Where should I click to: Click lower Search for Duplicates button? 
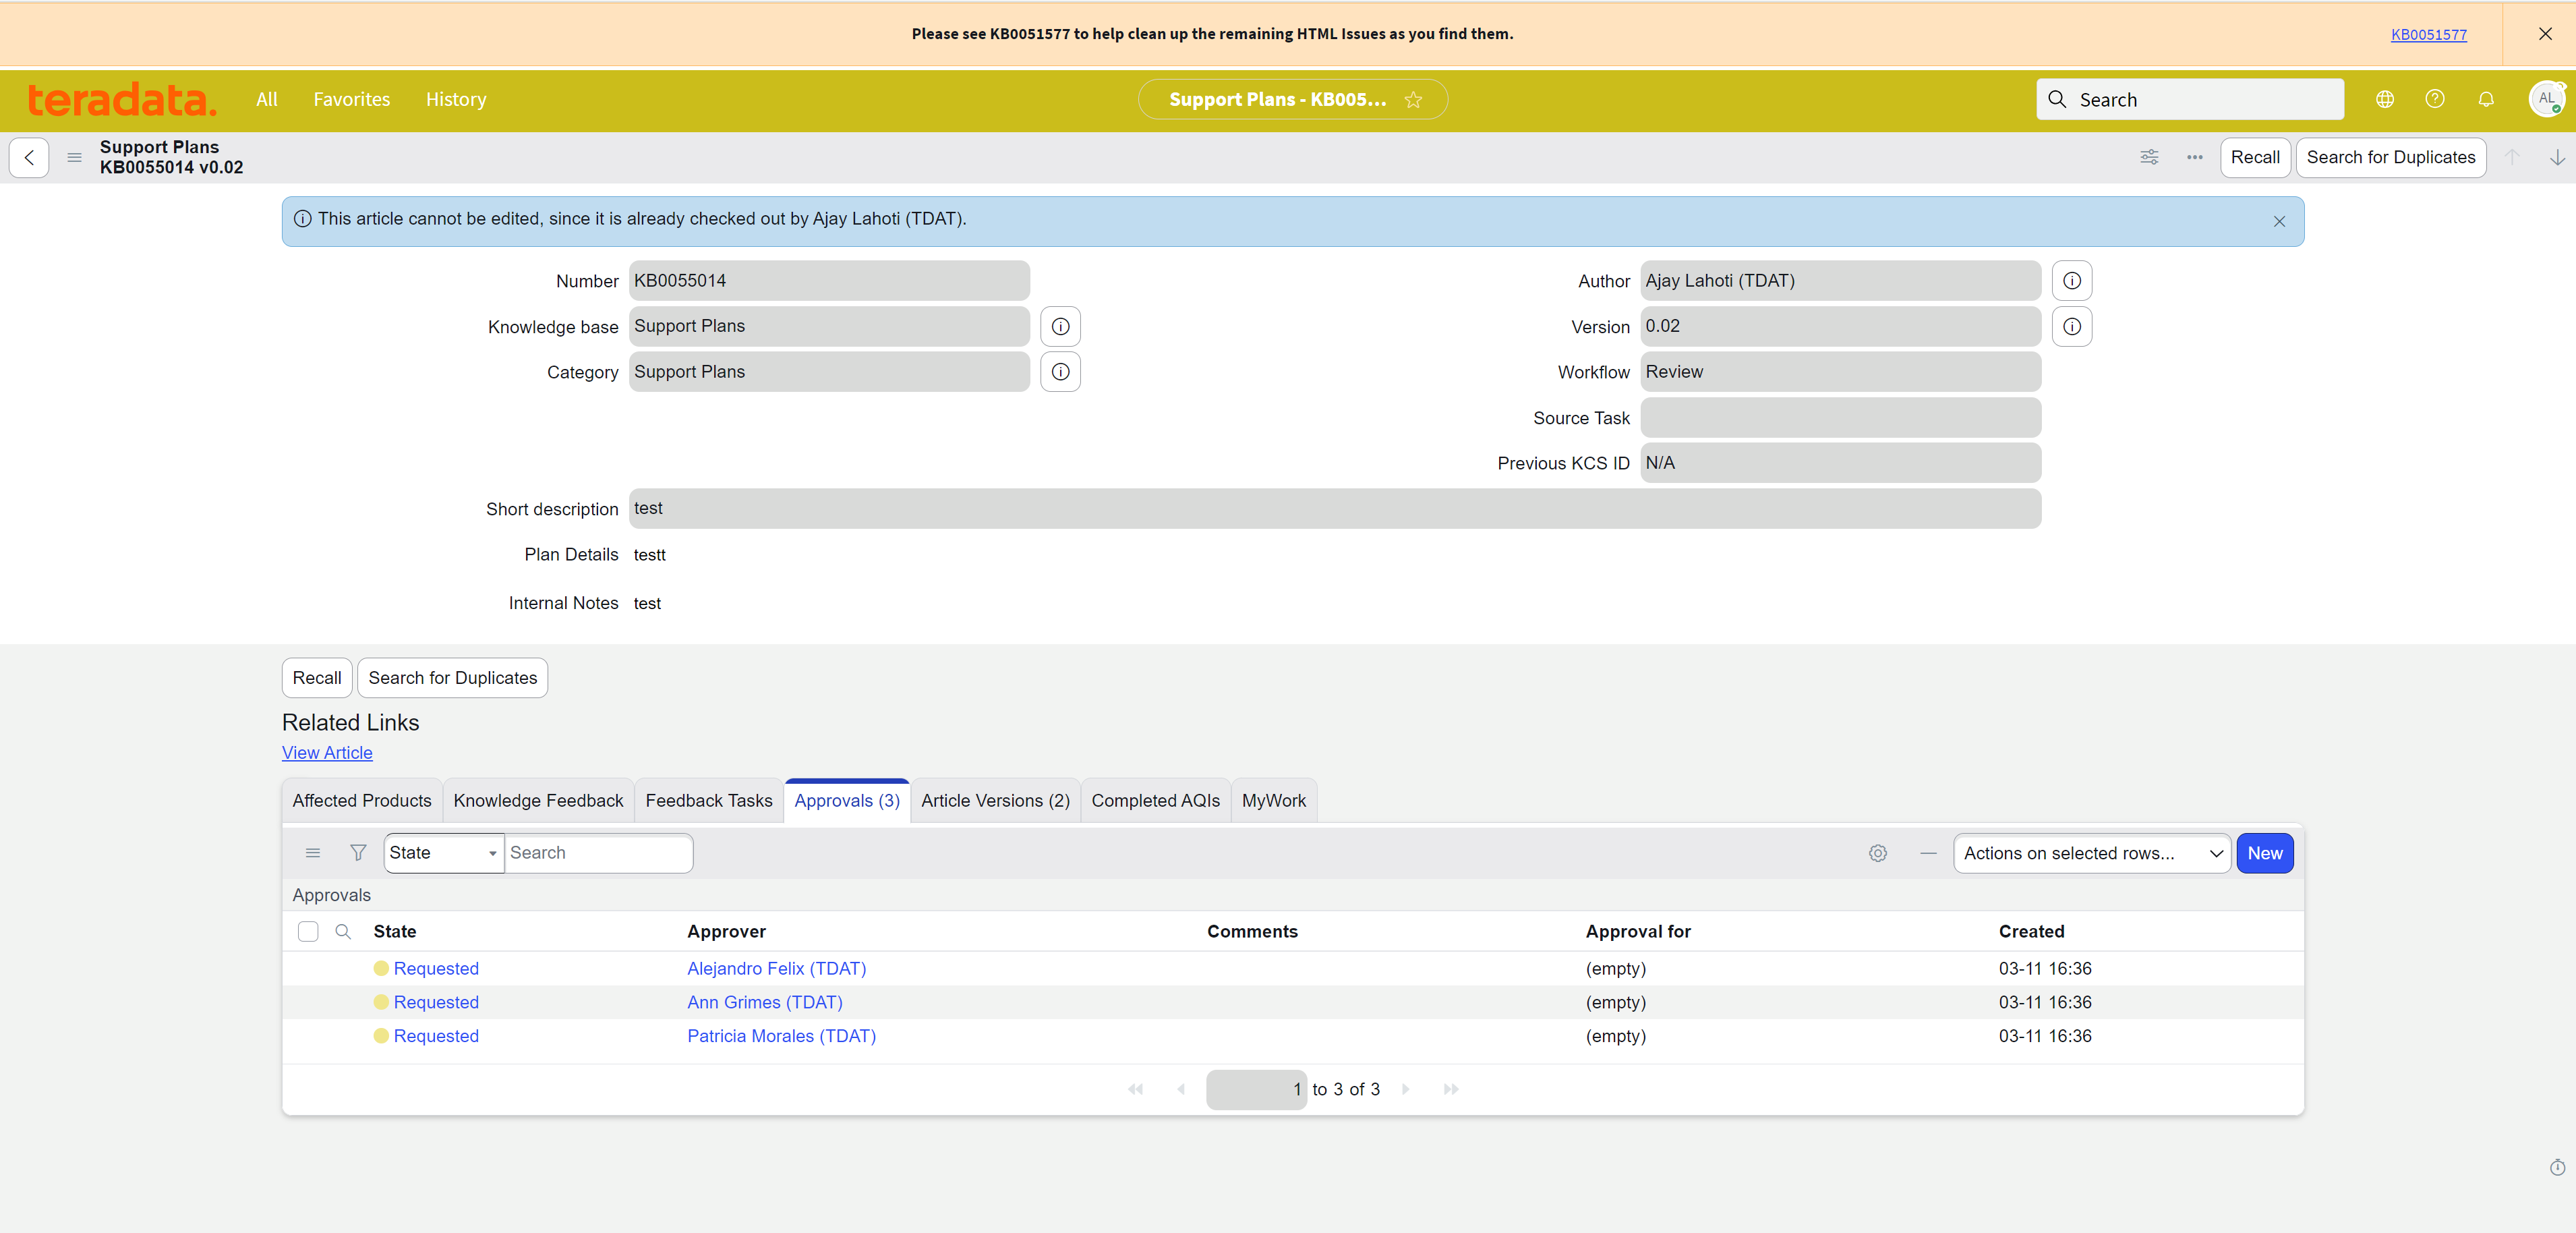452,677
